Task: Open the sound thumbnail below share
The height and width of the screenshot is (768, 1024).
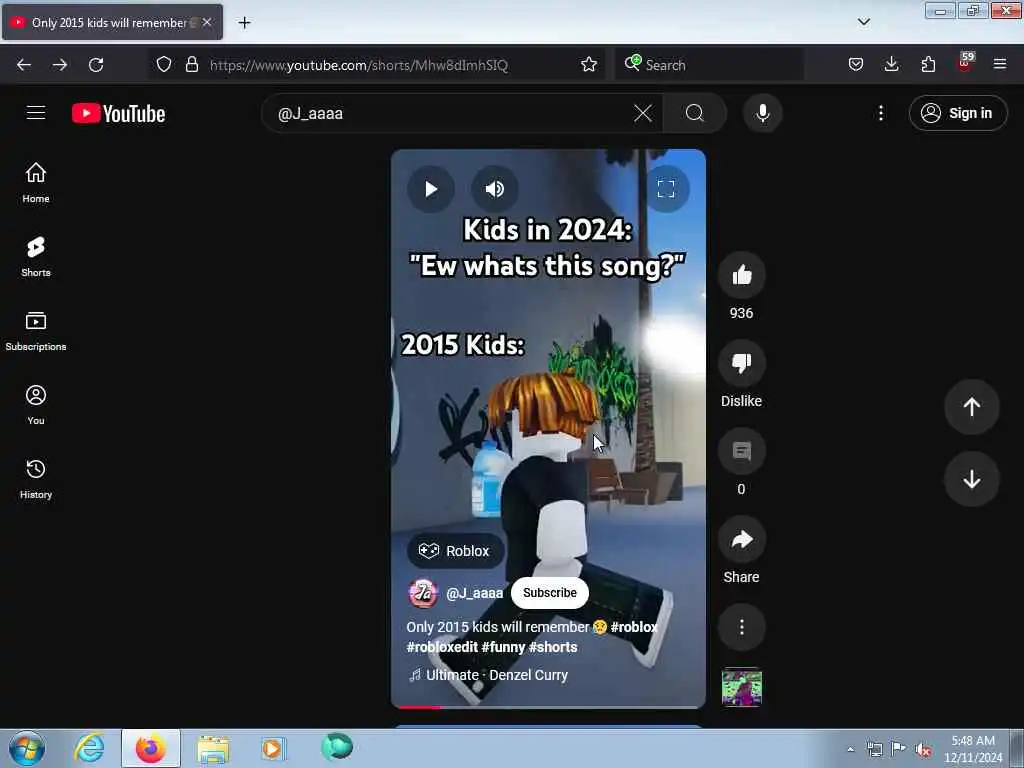Action: pos(741,687)
